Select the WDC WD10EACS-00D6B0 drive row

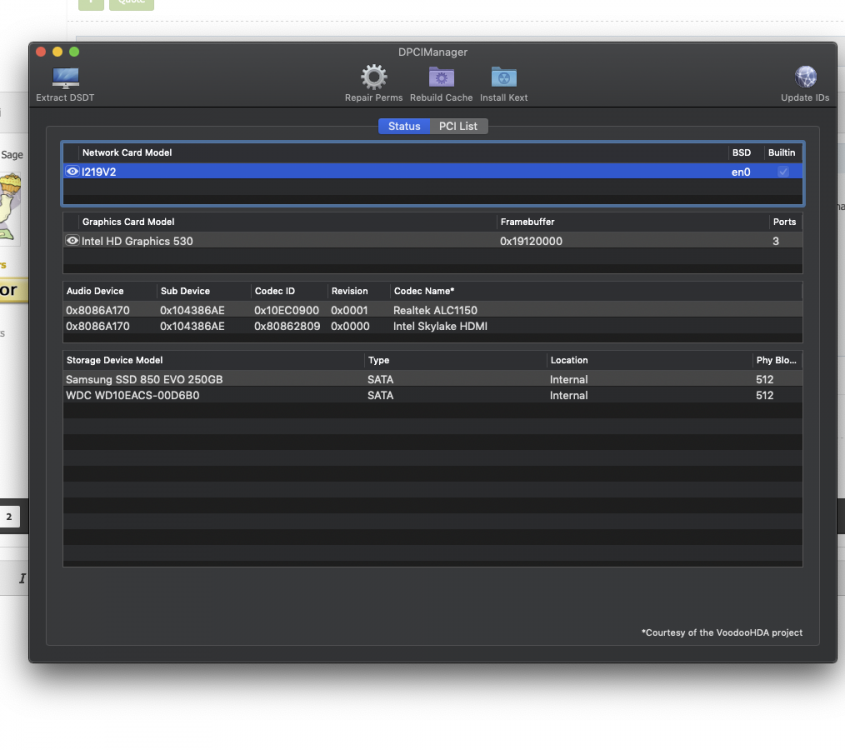(x=433, y=395)
